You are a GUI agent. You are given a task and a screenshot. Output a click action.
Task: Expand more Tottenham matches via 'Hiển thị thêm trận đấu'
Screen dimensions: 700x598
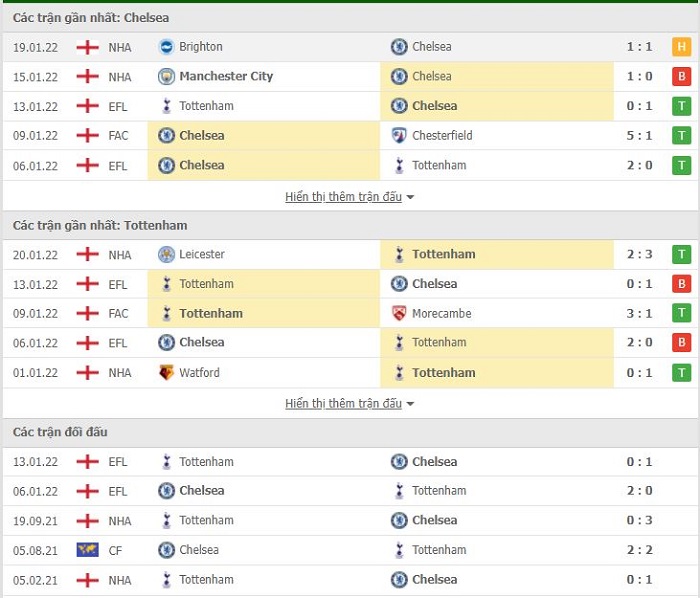point(343,403)
